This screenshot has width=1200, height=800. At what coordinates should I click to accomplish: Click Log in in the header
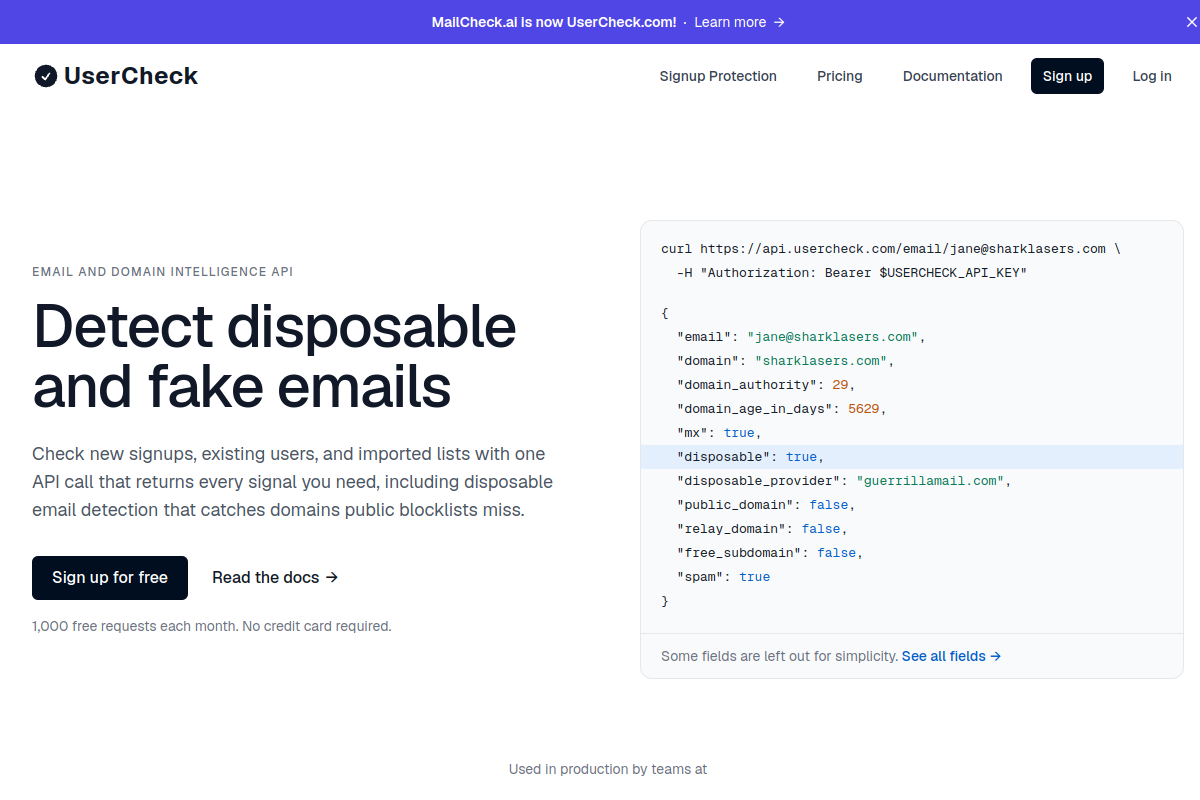[x=1152, y=76]
